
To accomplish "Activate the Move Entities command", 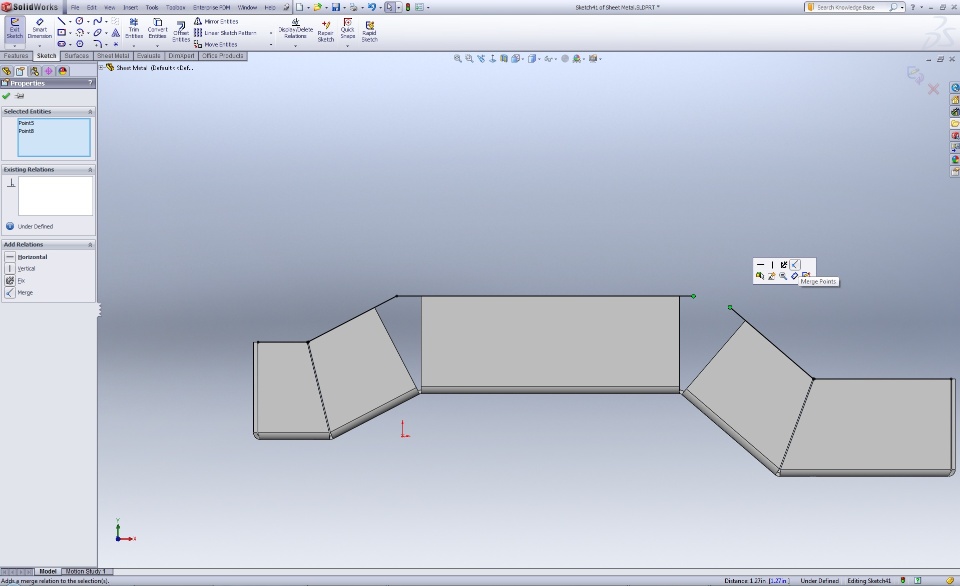I will tap(216, 45).
